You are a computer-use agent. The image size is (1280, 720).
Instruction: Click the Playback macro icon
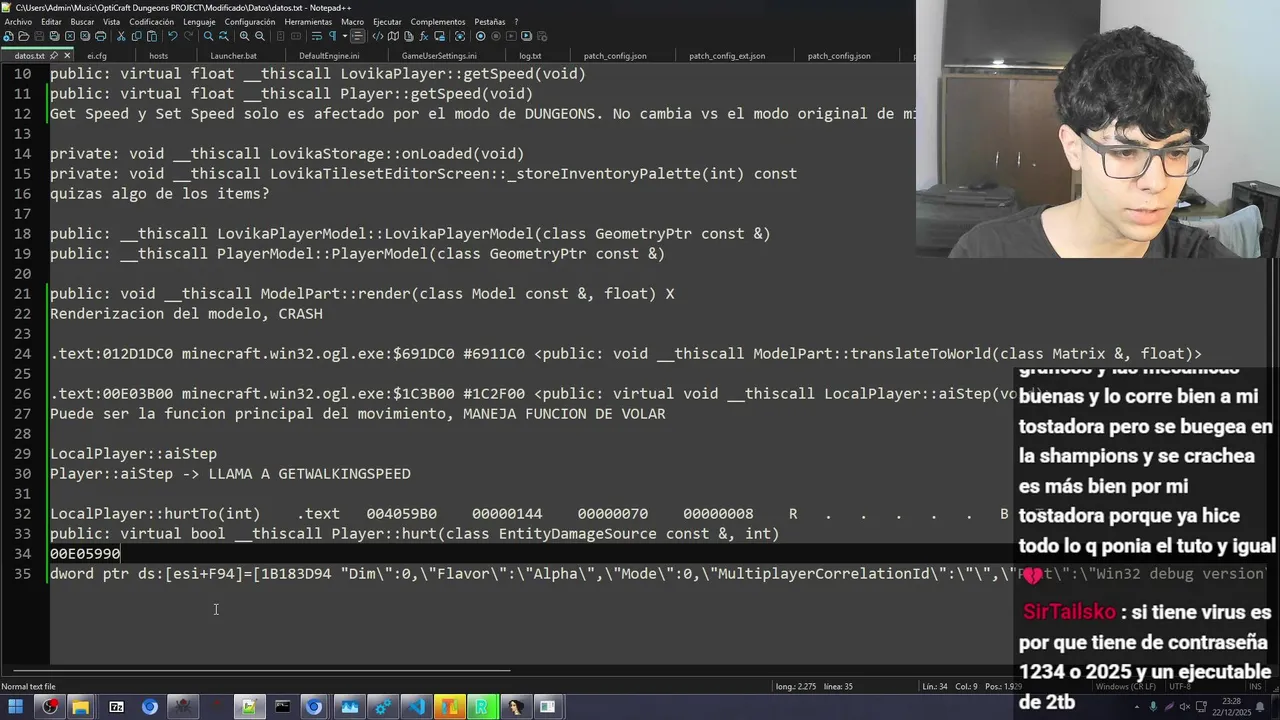(511, 36)
